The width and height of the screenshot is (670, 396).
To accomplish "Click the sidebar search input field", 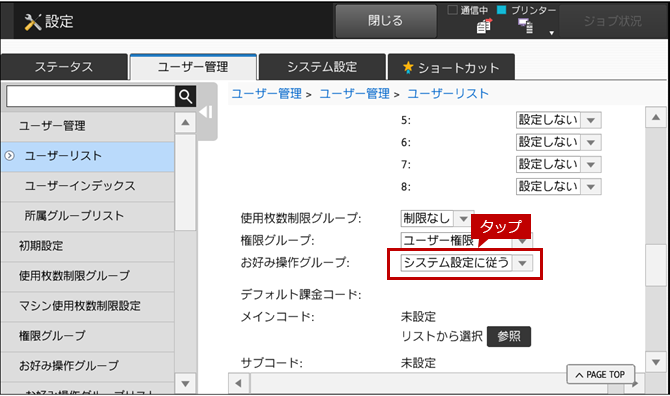I will click(91, 97).
